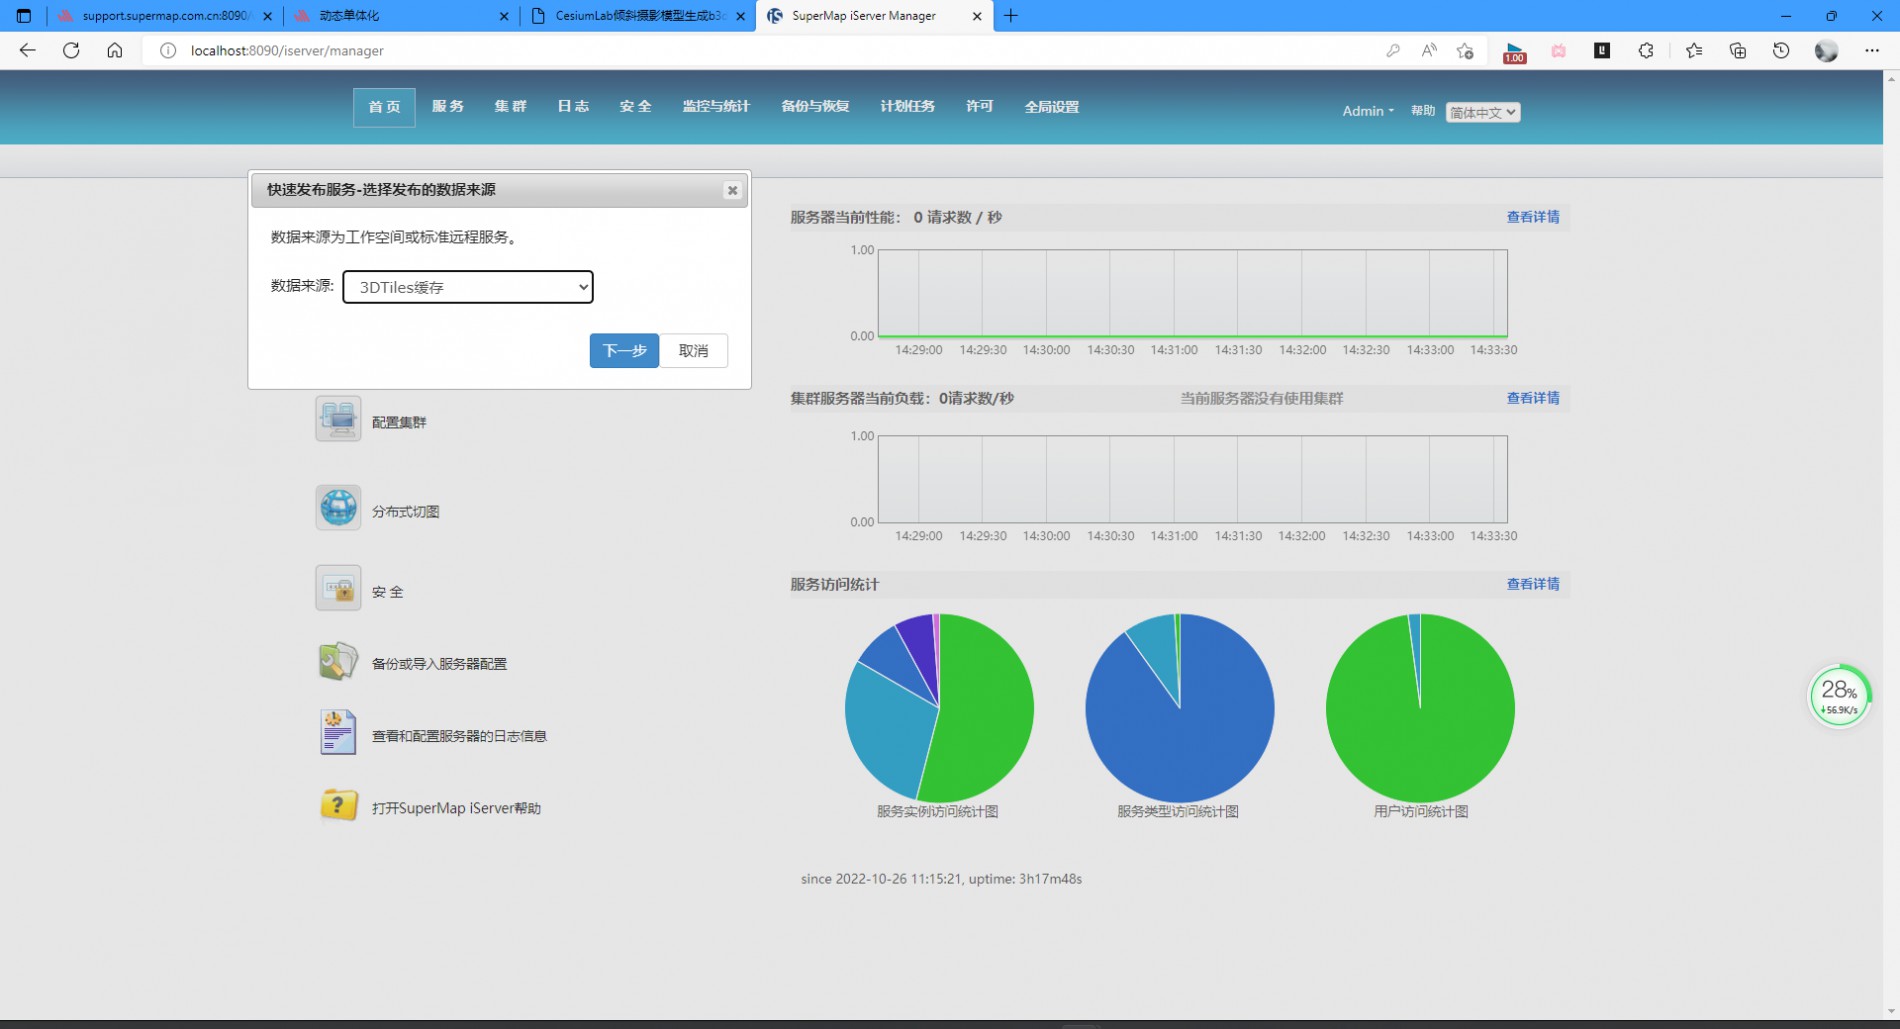Expand the Admin user menu
Viewport: 1900px width, 1029px height.
pyautogui.click(x=1367, y=111)
